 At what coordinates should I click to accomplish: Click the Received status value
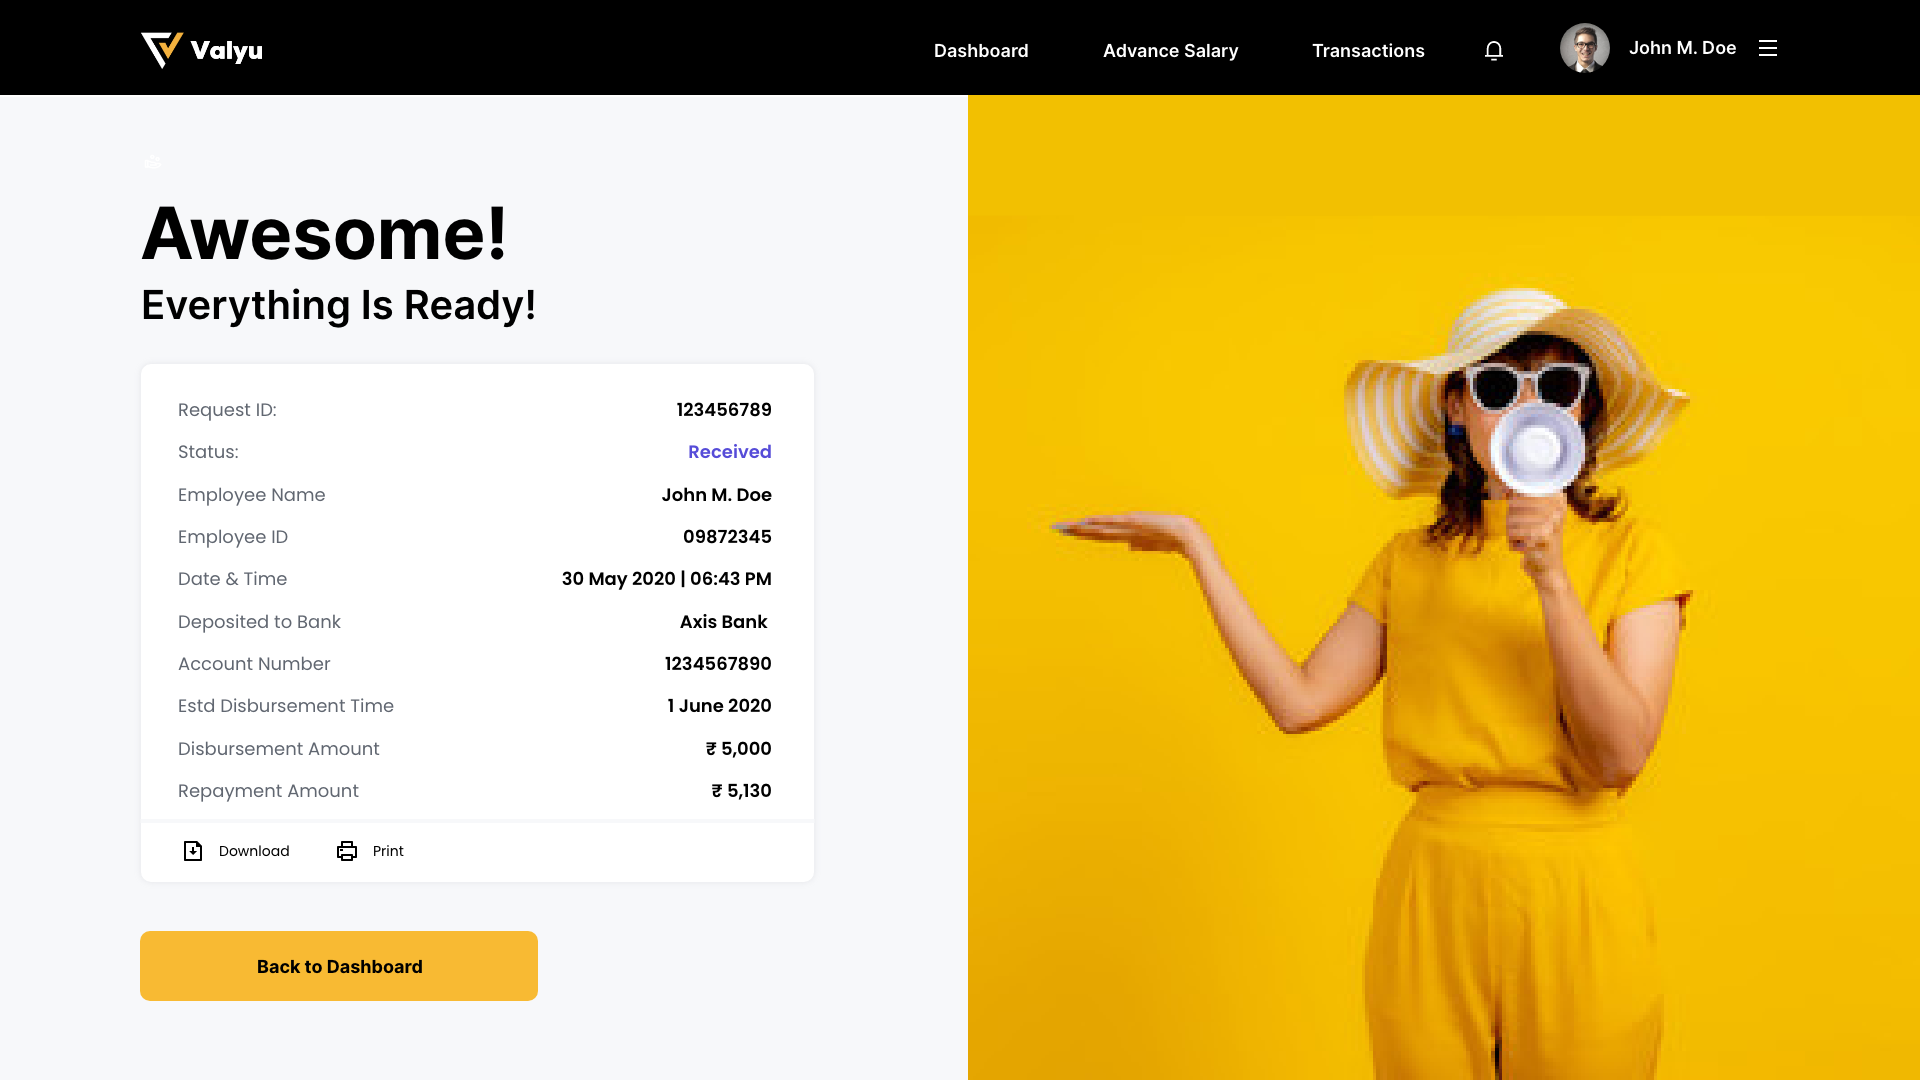click(729, 452)
